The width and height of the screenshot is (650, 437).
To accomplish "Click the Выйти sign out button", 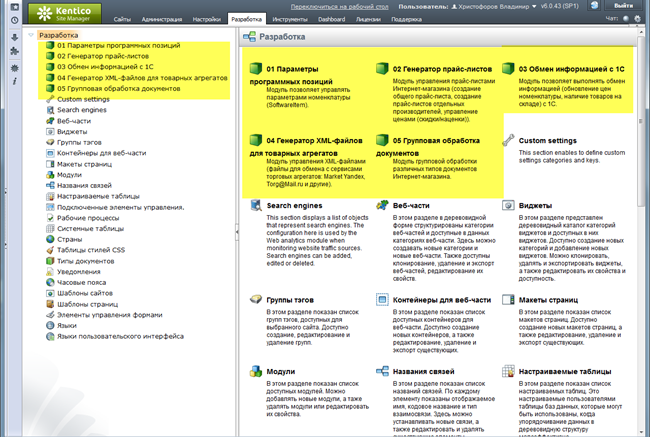I will click(623, 5).
